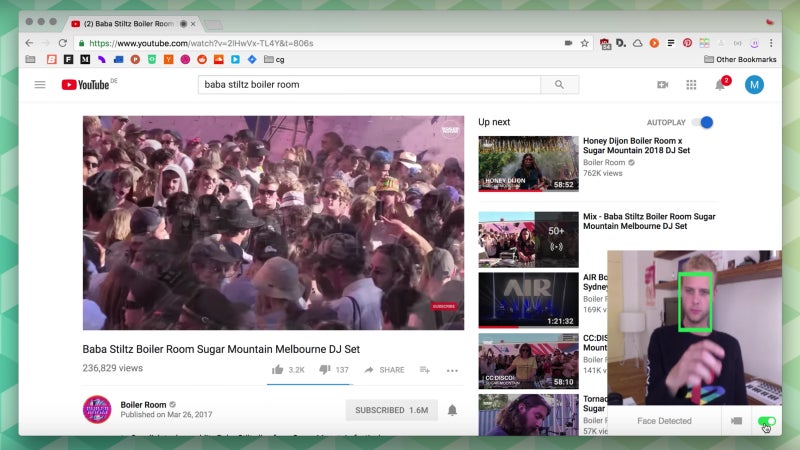This screenshot has width=800, height=450.
Task: Dislike the video with thumbs down
Action: (x=324, y=370)
